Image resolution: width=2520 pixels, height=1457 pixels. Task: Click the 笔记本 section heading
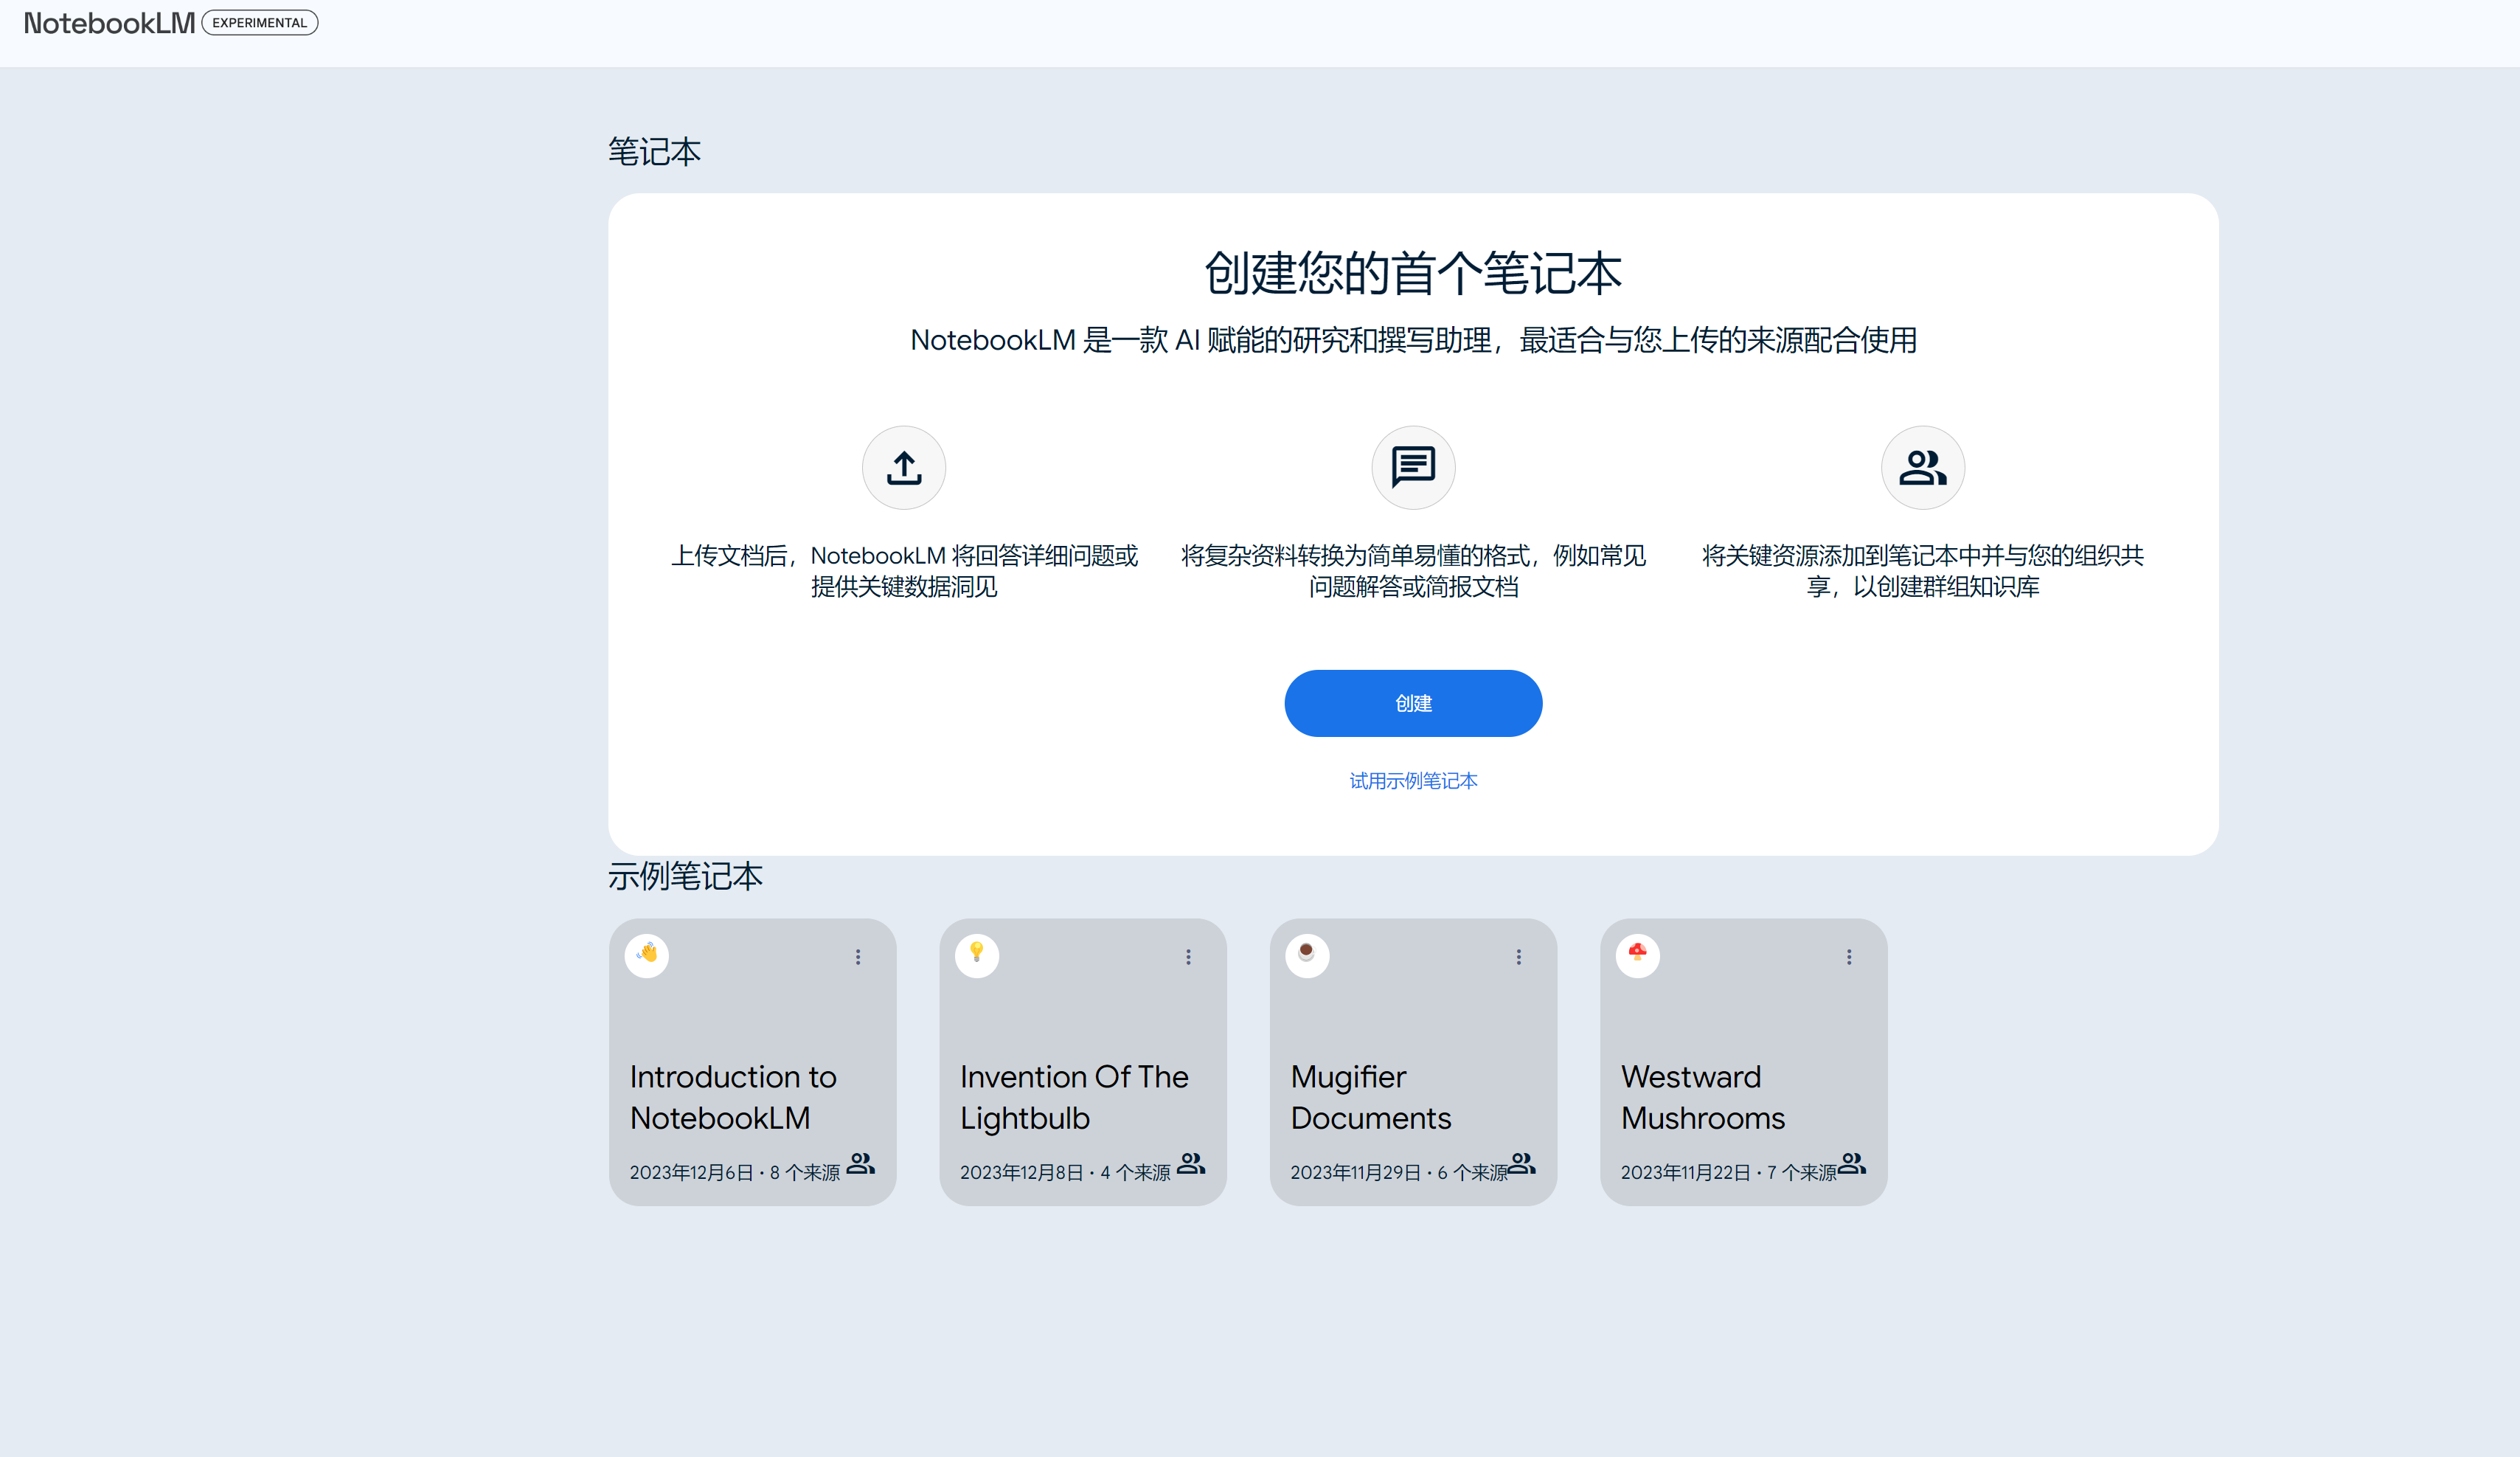(654, 152)
